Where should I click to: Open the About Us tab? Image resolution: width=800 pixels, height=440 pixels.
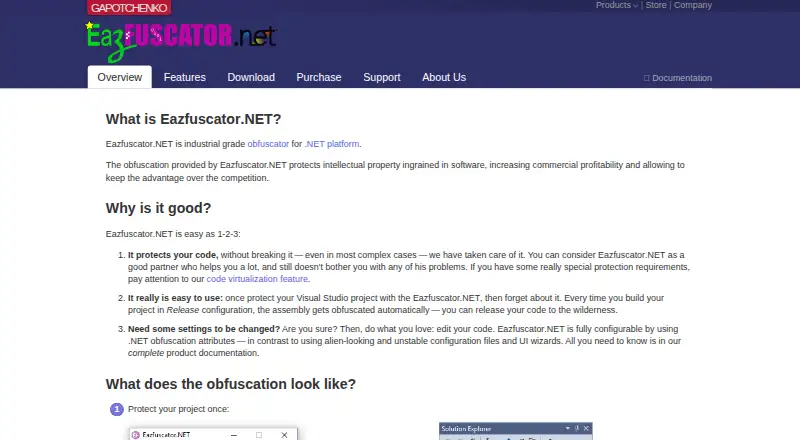(x=444, y=77)
